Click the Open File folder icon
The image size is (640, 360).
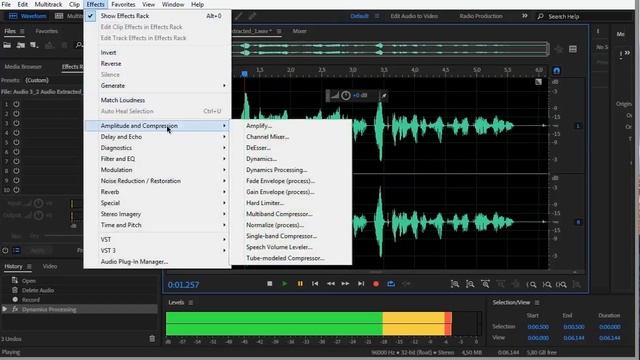coord(7,45)
